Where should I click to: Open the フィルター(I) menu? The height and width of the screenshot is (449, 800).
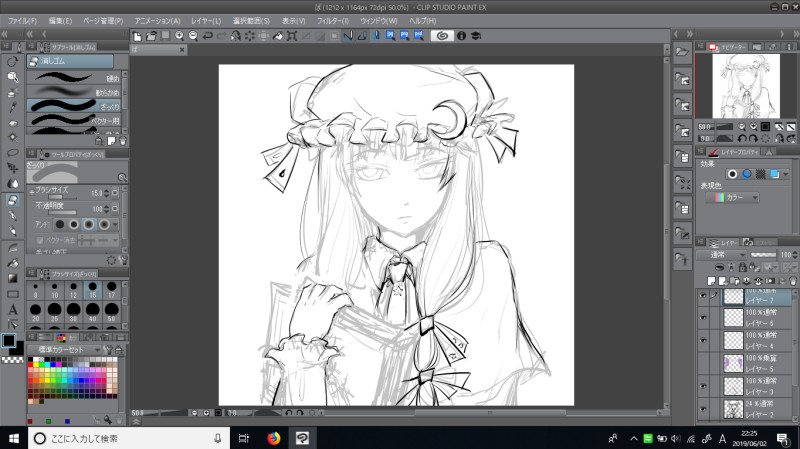click(x=332, y=21)
